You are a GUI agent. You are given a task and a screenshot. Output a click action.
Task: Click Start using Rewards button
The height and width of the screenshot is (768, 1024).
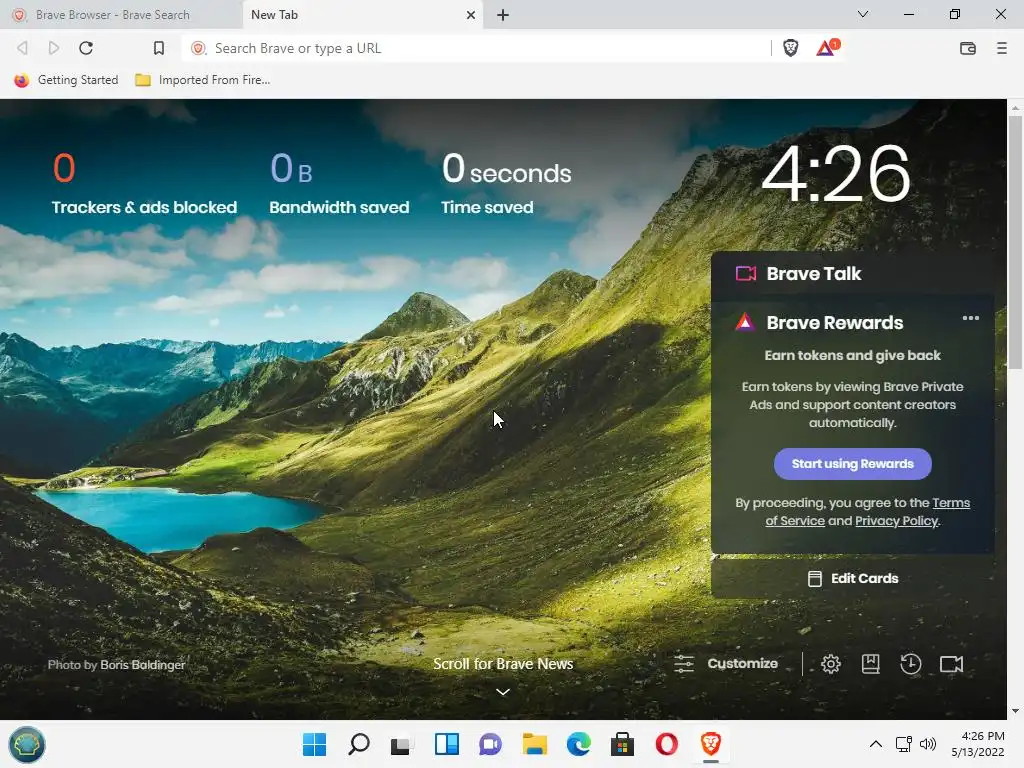pos(853,464)
